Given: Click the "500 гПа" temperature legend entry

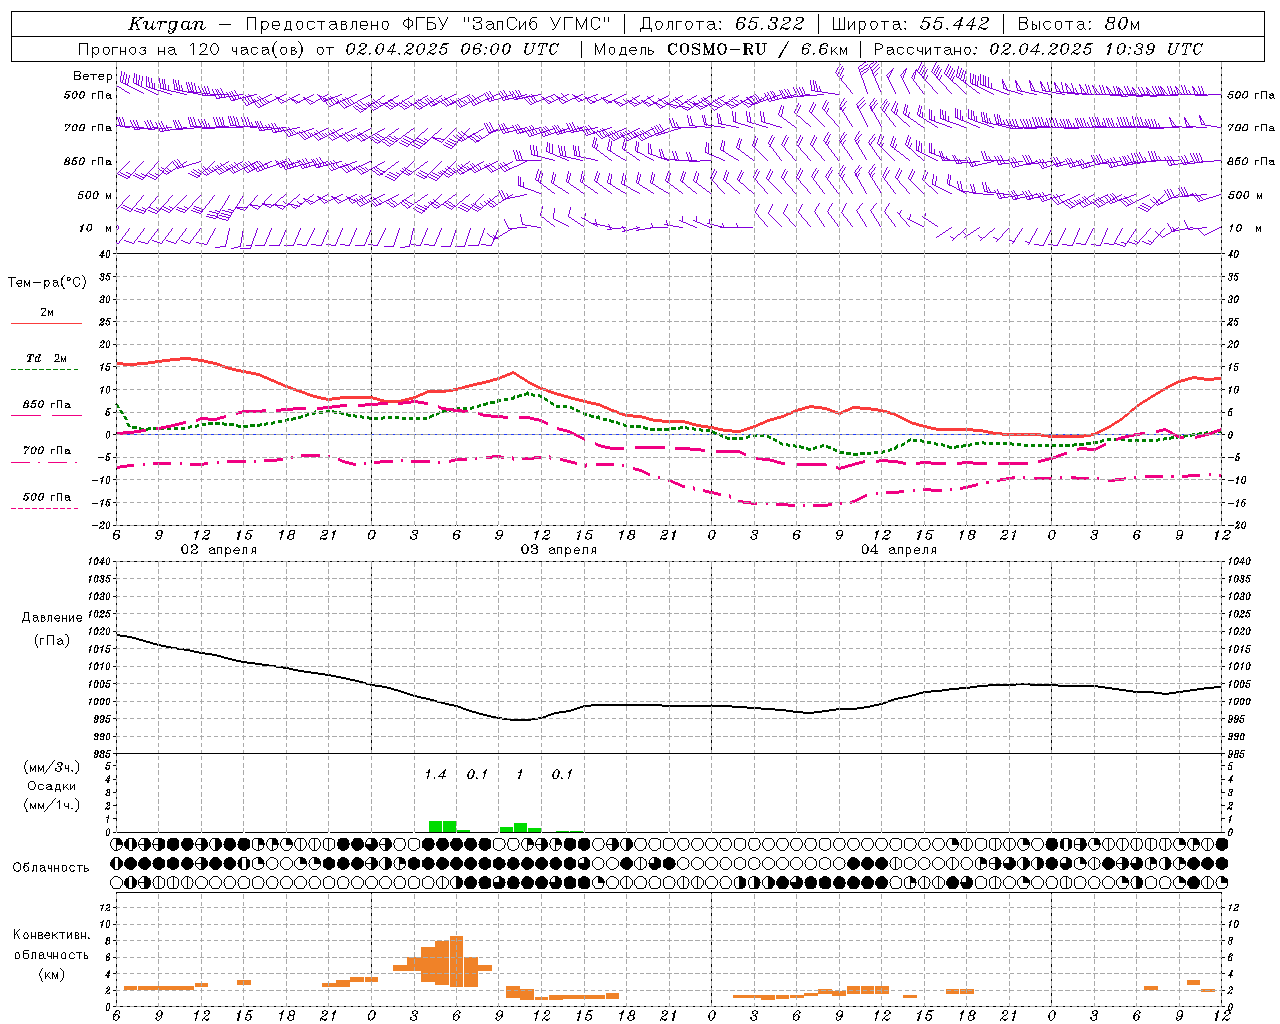Looking at the screenshot, I should point(47,497).
